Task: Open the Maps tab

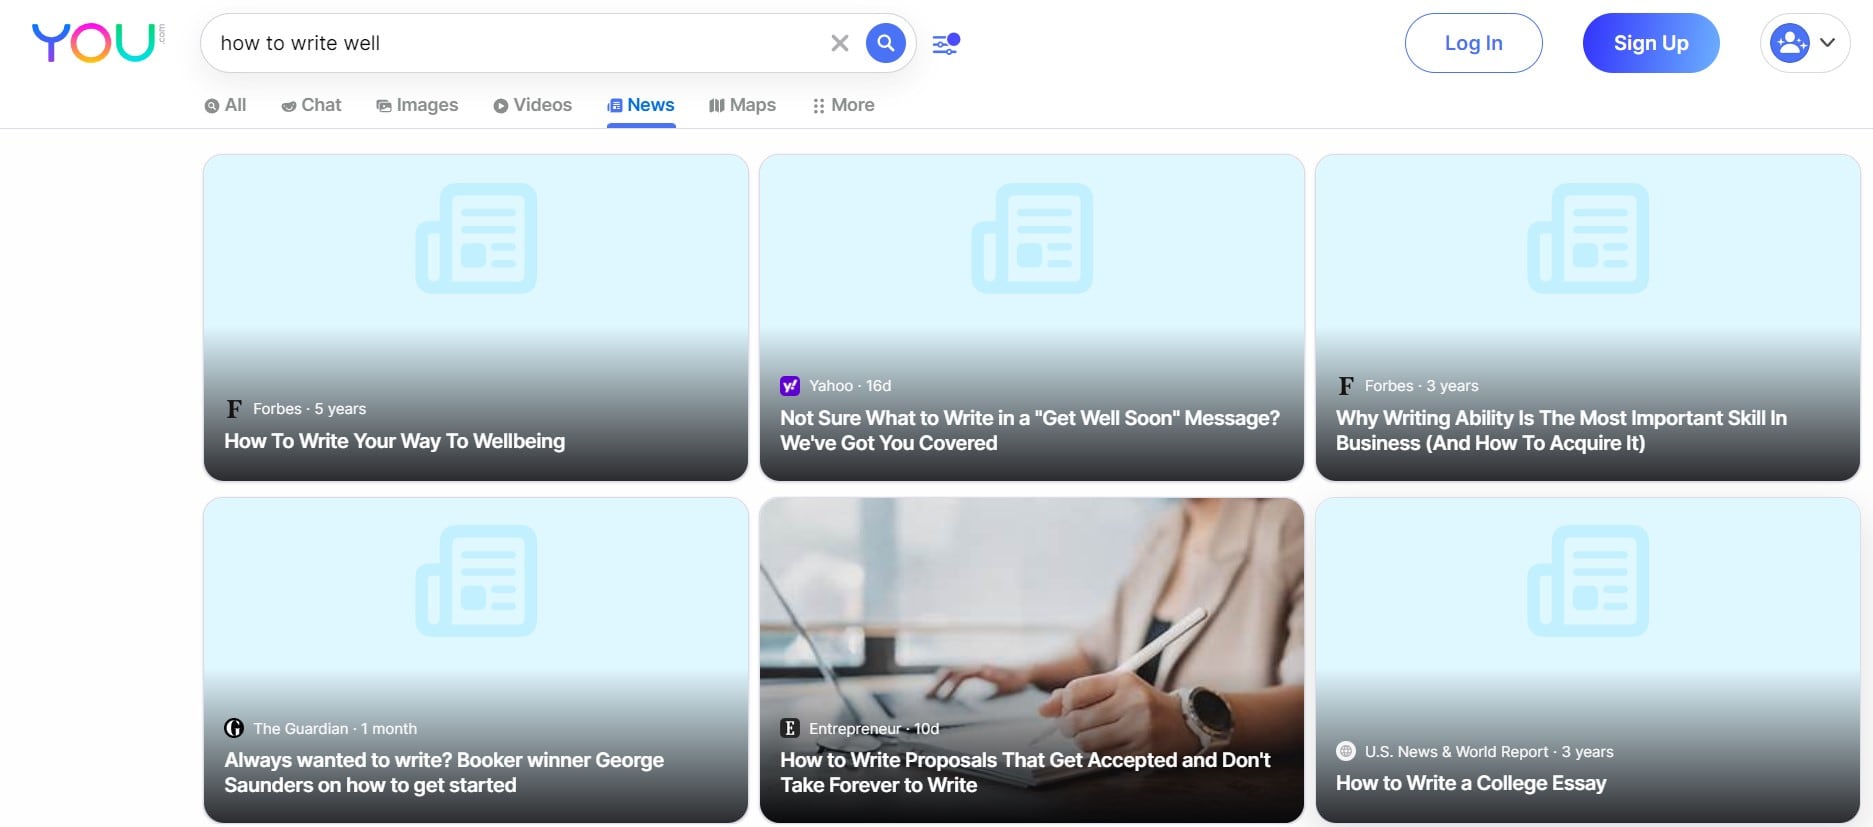Action: click(x=742, y=105)
